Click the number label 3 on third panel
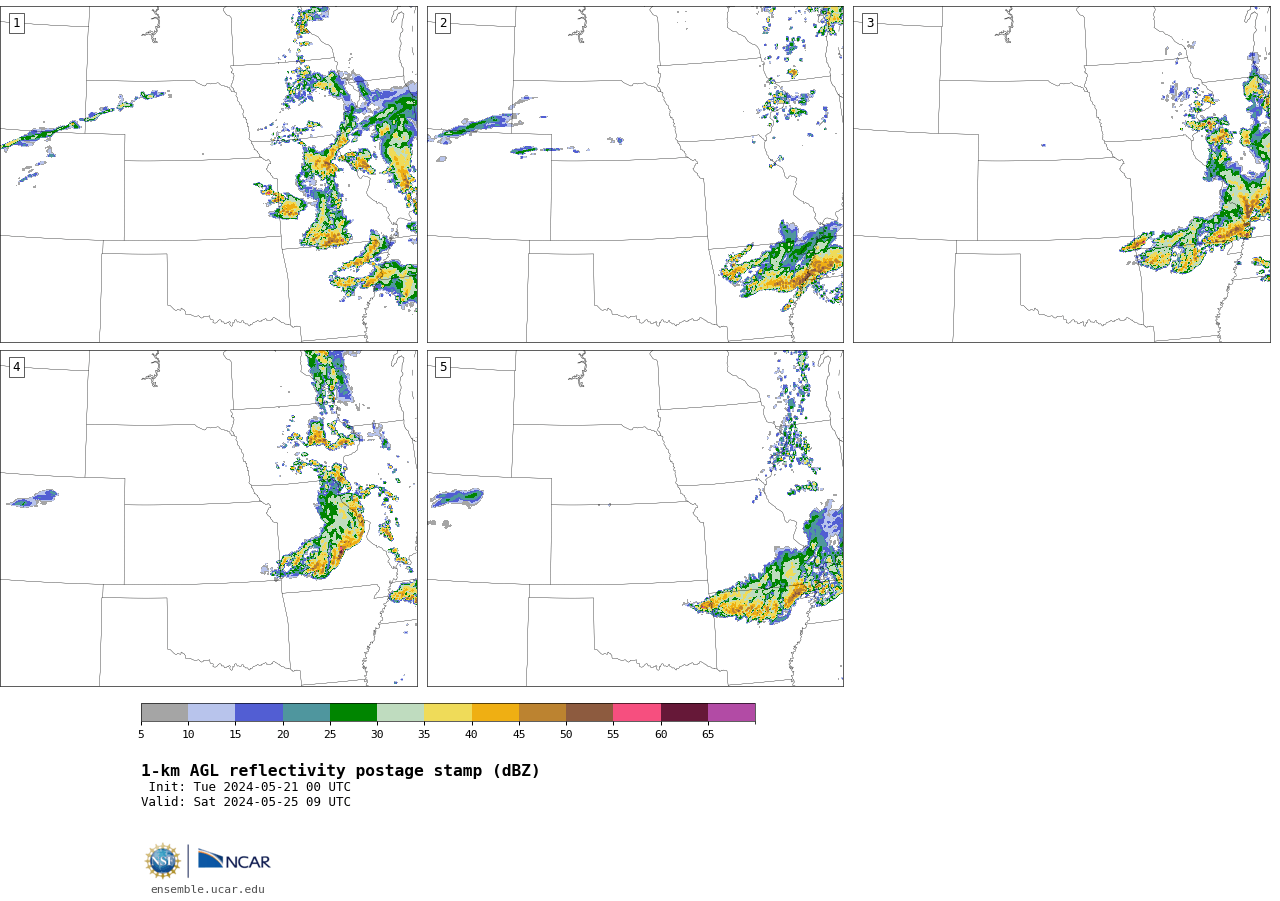The width and height of the screenshot is (1280, 901). tap(869, 23)
